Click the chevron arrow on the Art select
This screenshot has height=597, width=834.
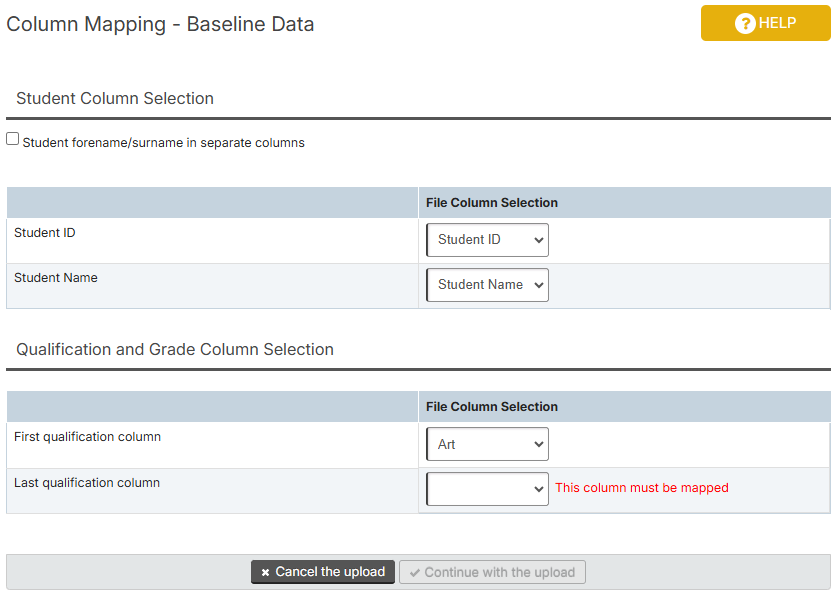click(x=538, y=444)
